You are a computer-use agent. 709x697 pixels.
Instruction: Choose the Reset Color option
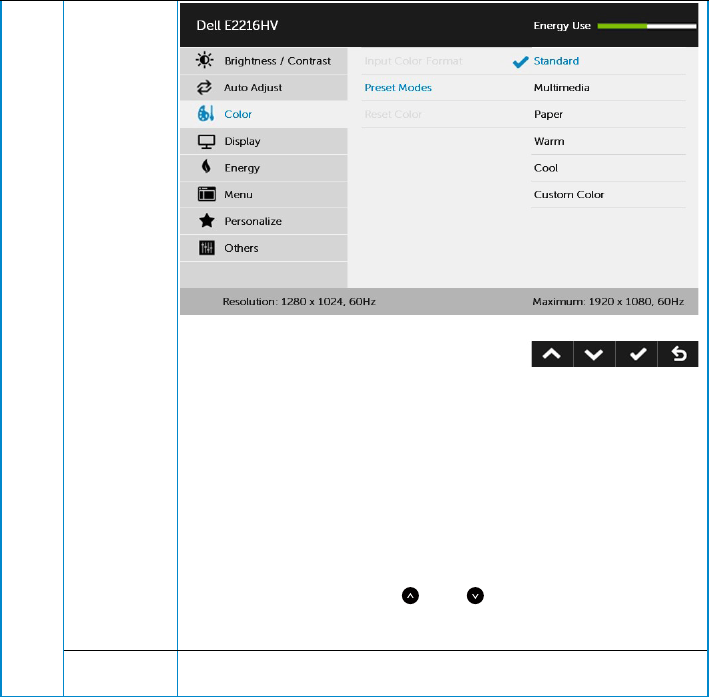point(393,114)
